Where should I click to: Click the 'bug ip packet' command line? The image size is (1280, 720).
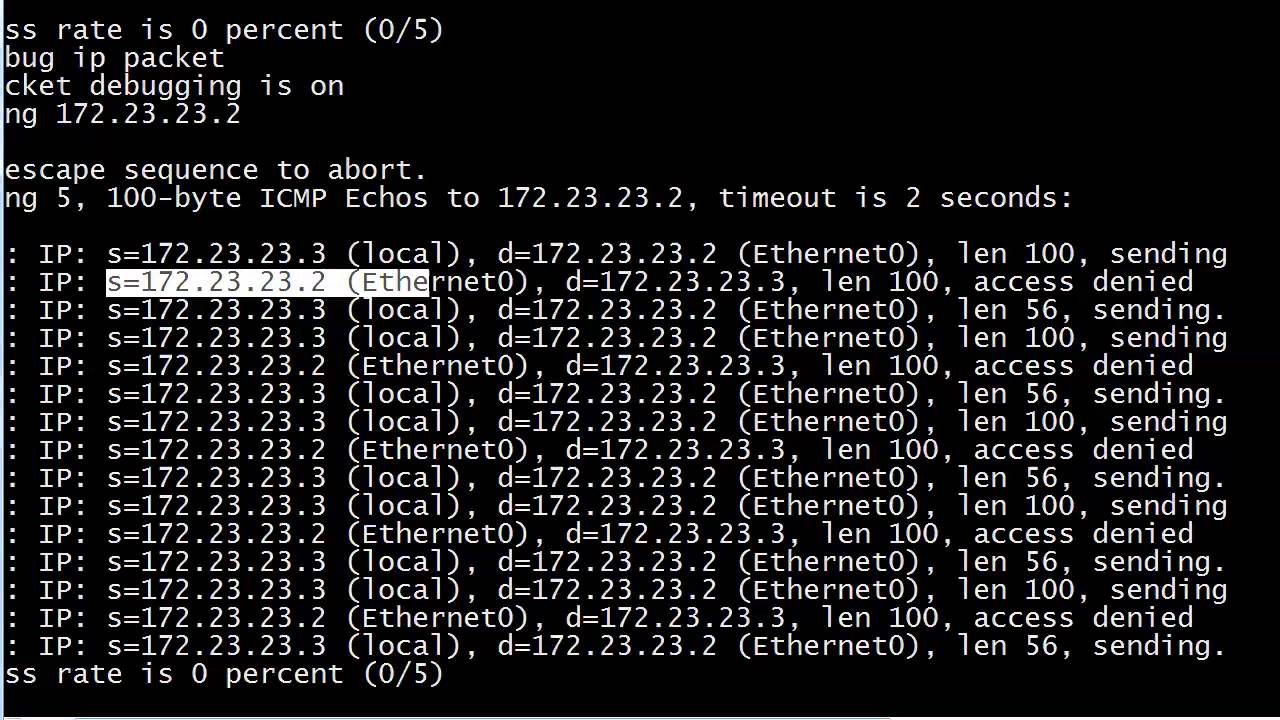point(114,58)
